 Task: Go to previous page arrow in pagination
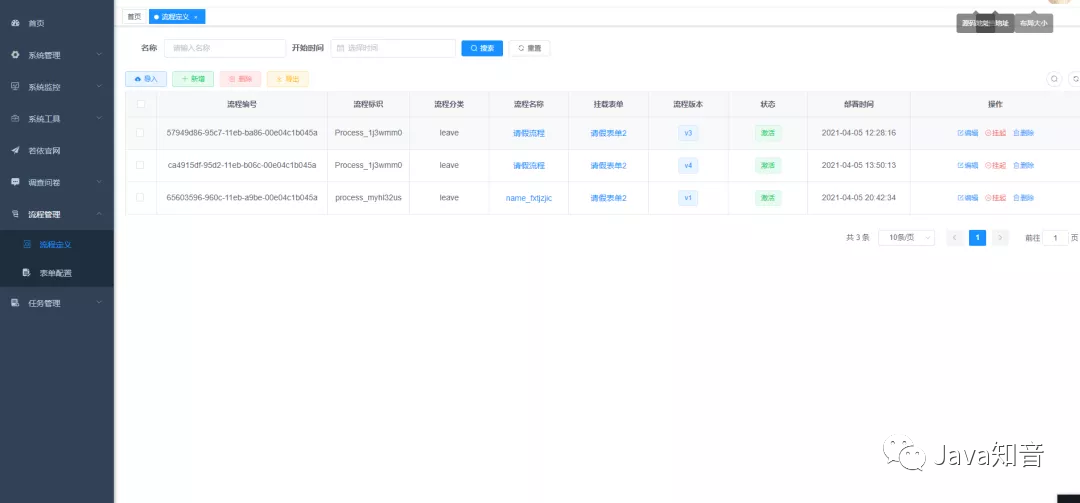[x=955, y=238]
